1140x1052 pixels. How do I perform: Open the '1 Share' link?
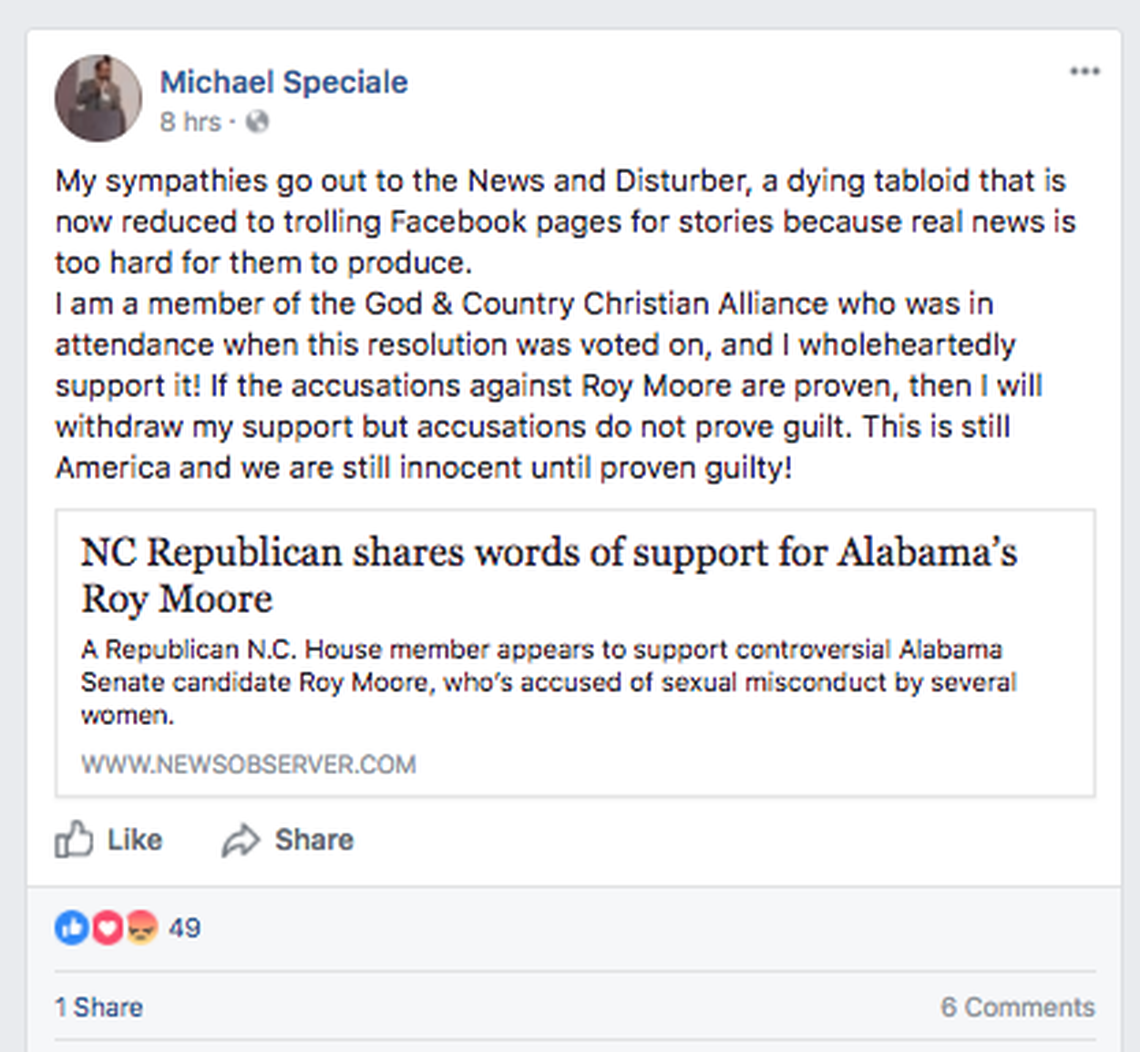pos(98,1007)
